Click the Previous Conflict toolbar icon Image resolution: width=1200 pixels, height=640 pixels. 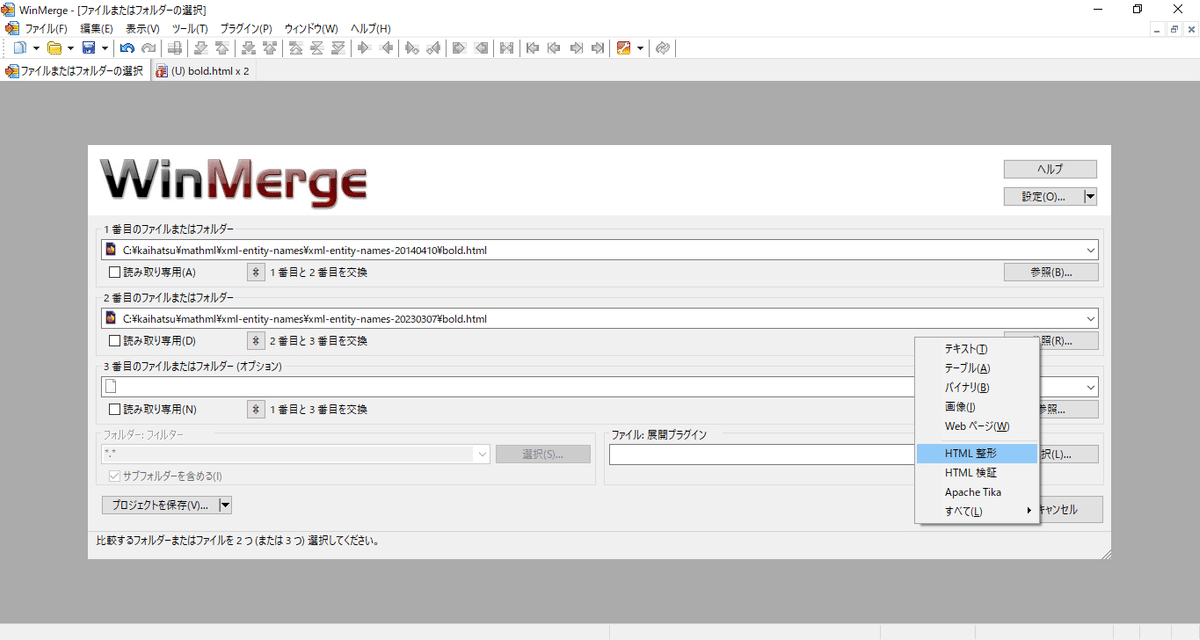(270, 48)
